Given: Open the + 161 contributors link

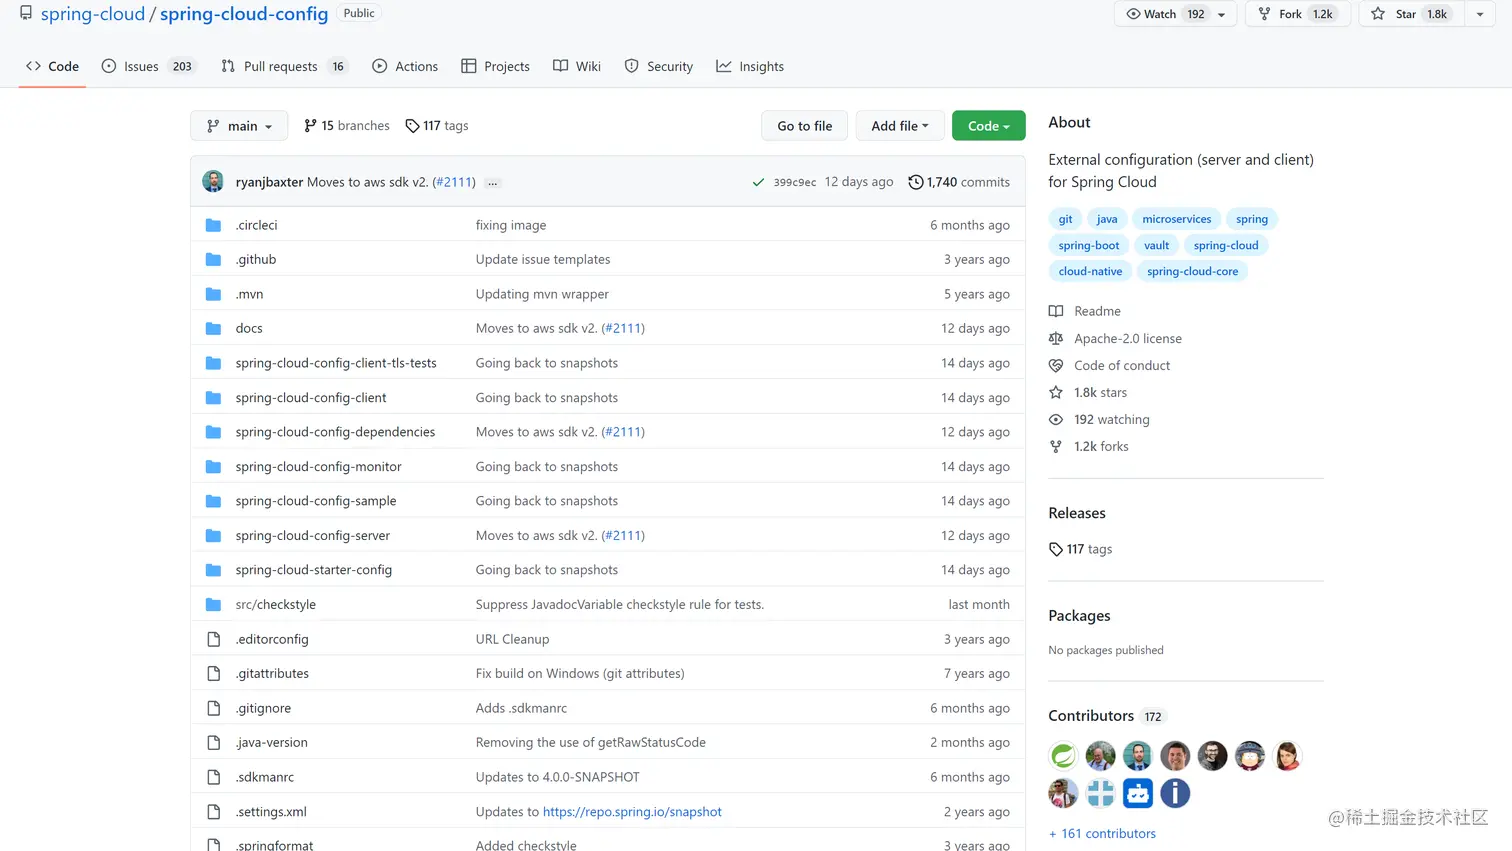Looking at the screenshot, I should pos(1102,833).
